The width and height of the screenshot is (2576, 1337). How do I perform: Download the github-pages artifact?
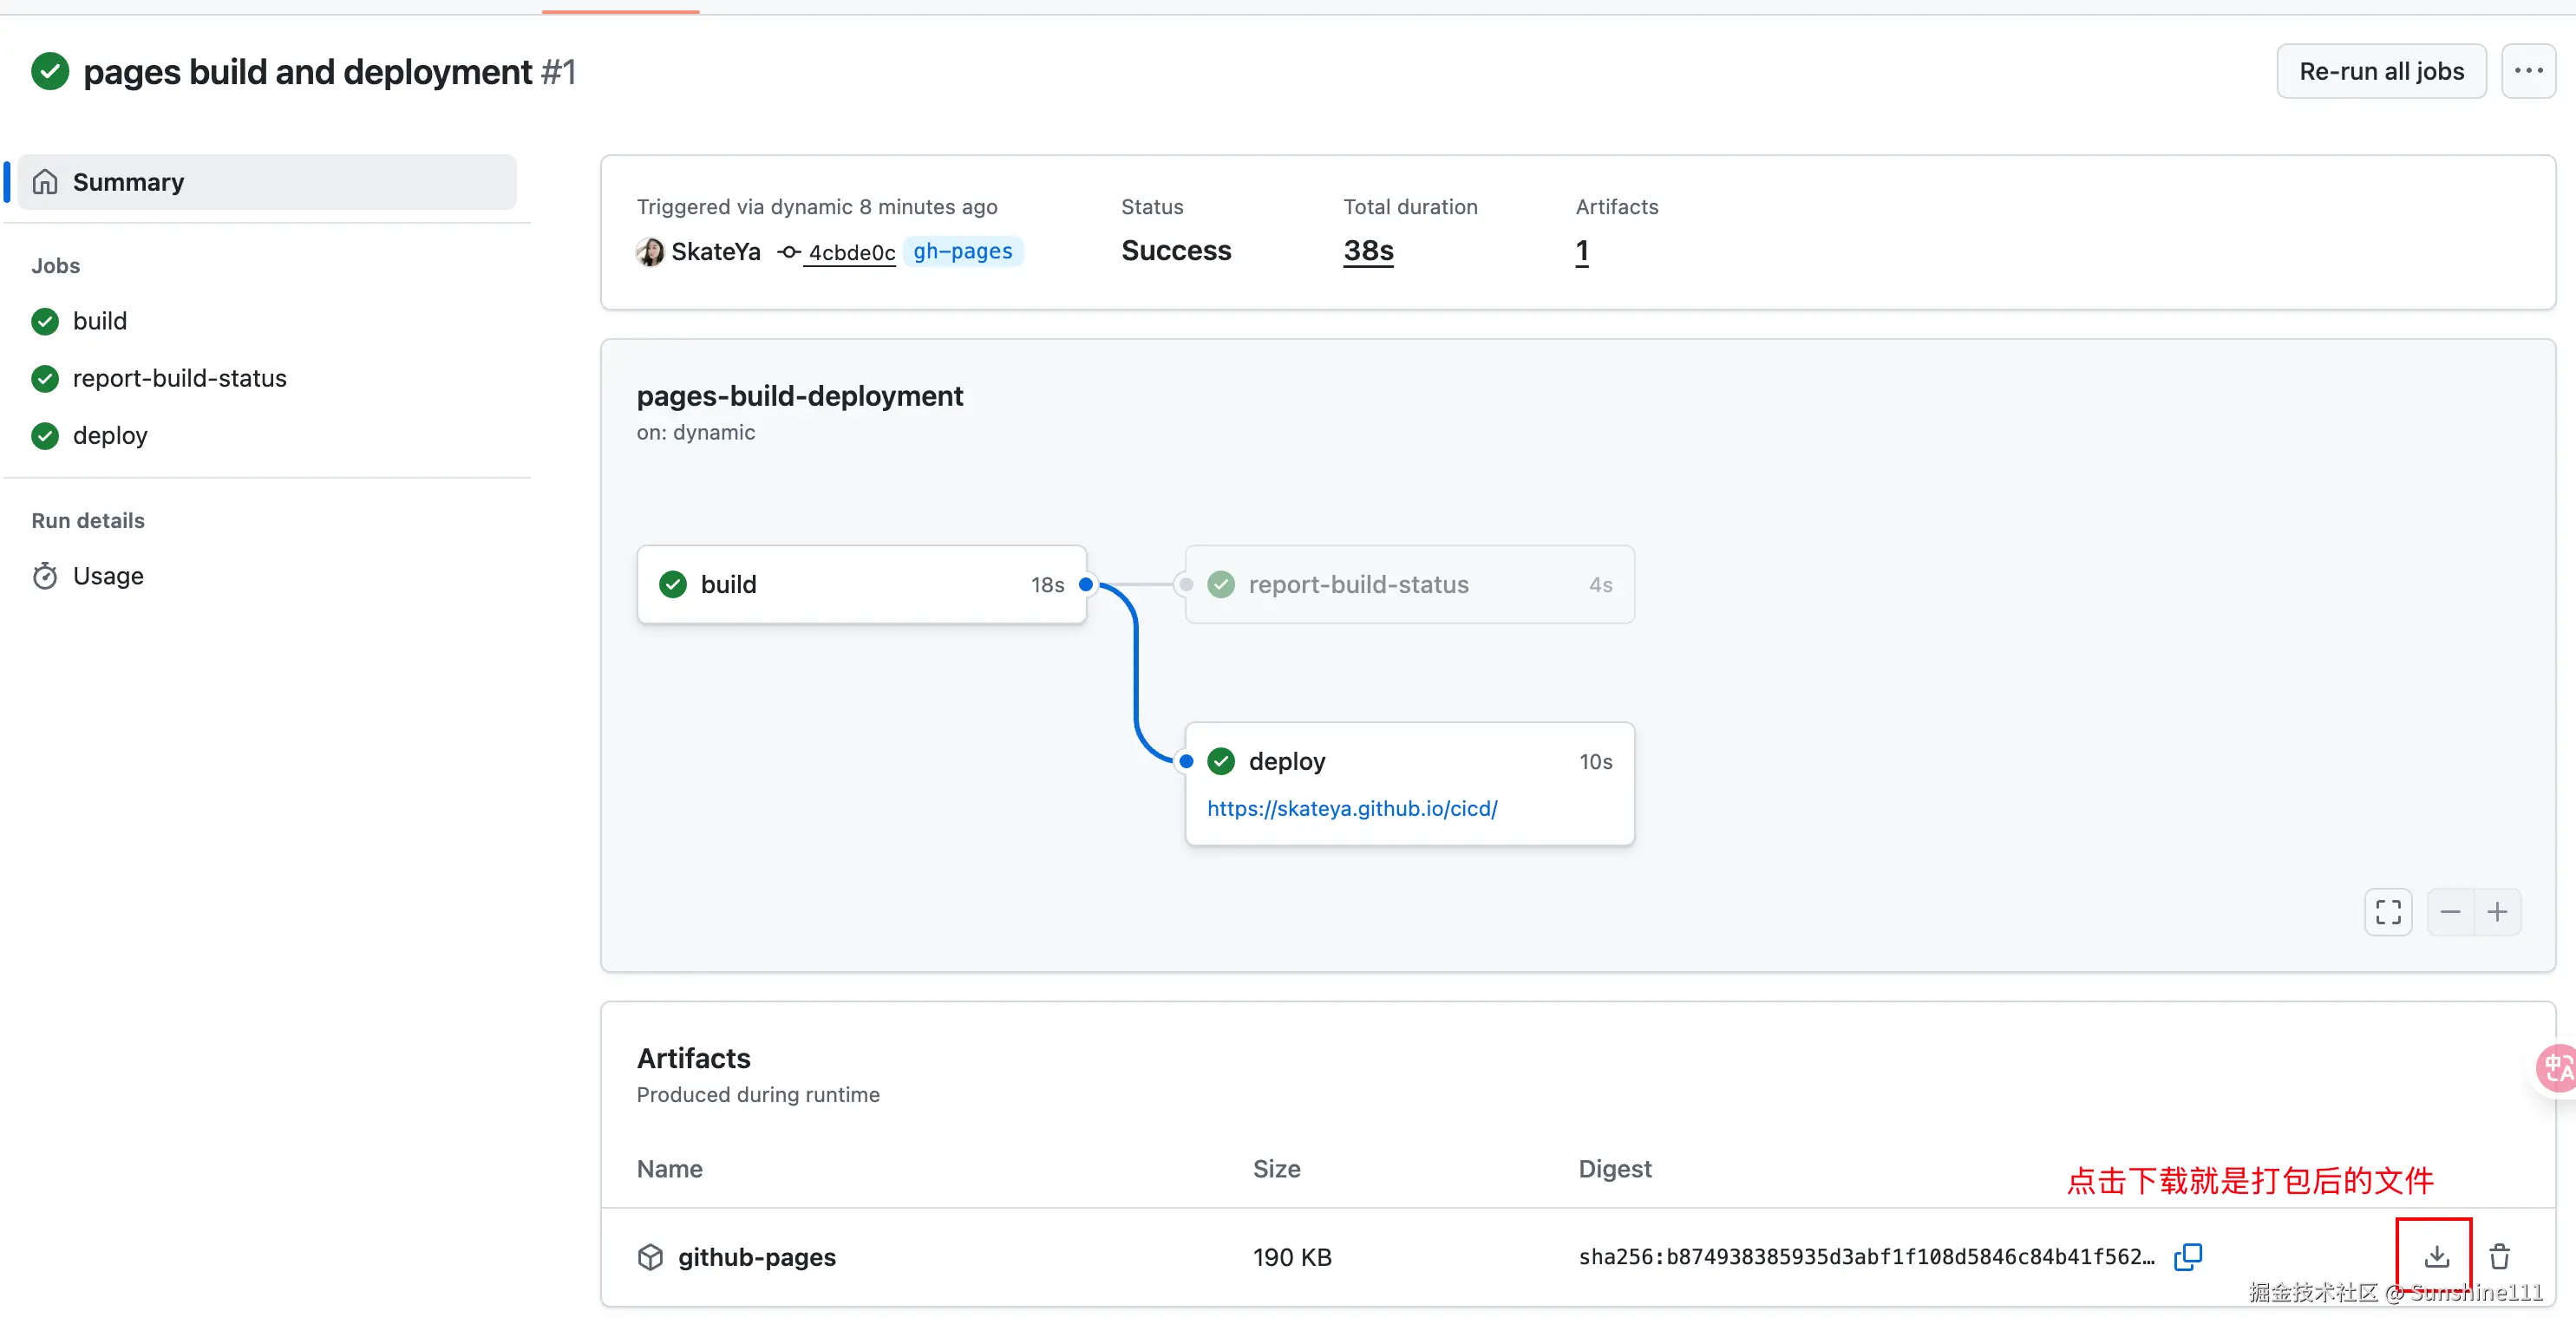tap(2436, 1256)
